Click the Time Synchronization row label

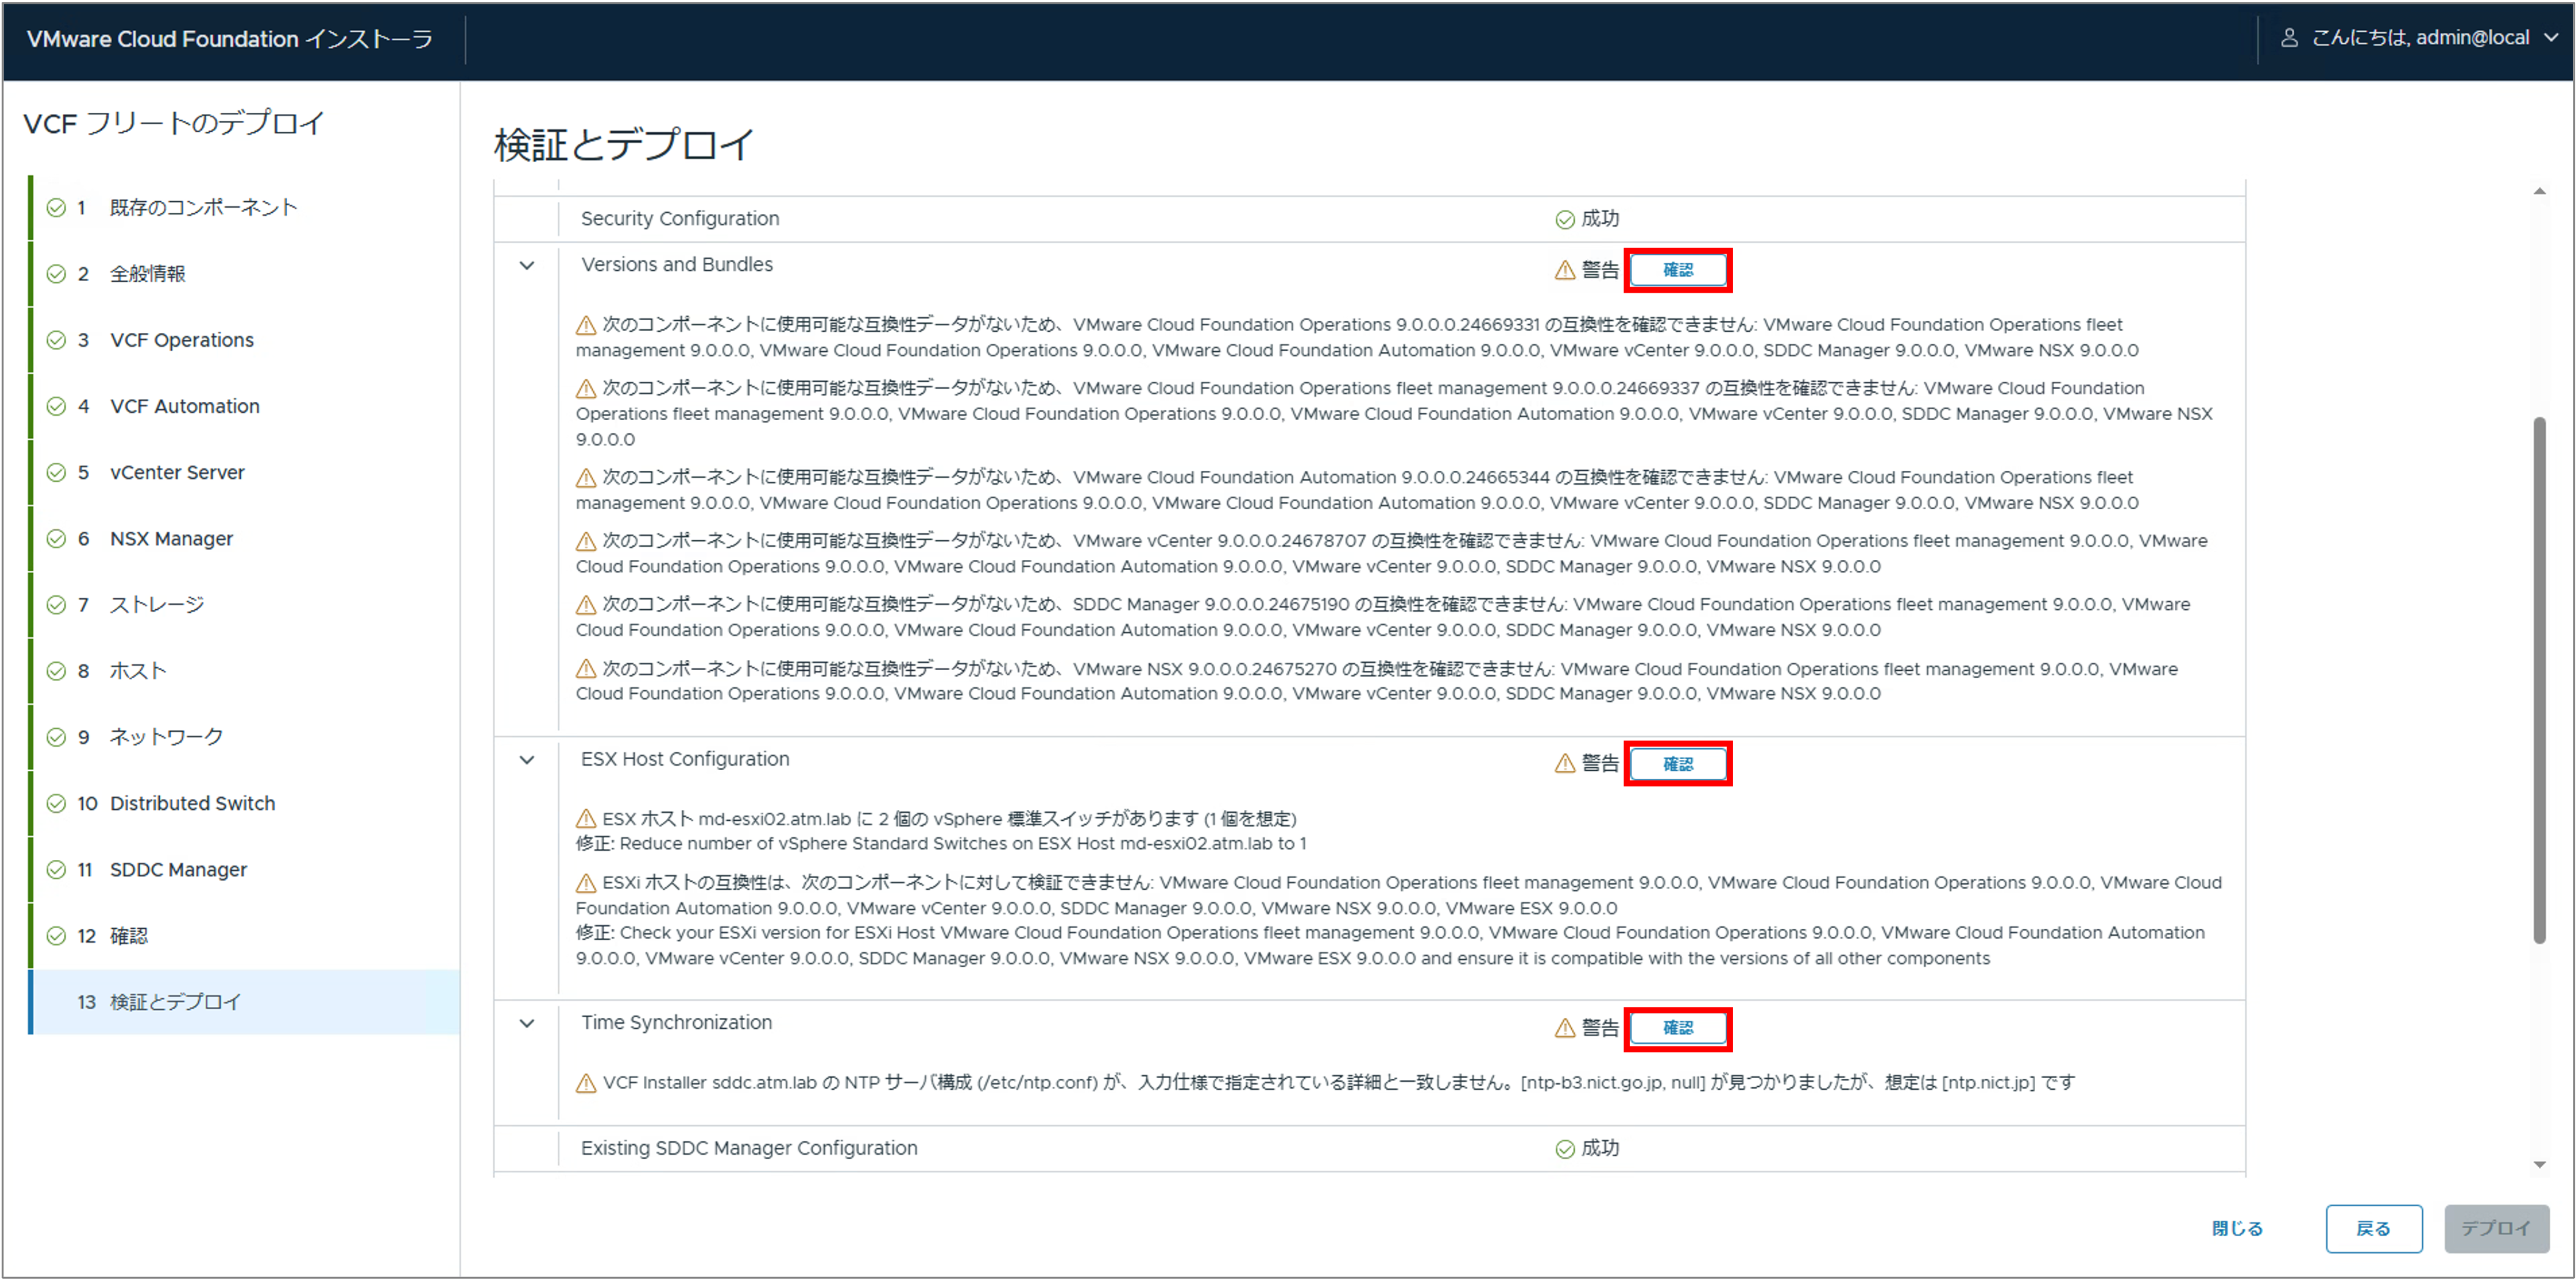(677, 1023)
